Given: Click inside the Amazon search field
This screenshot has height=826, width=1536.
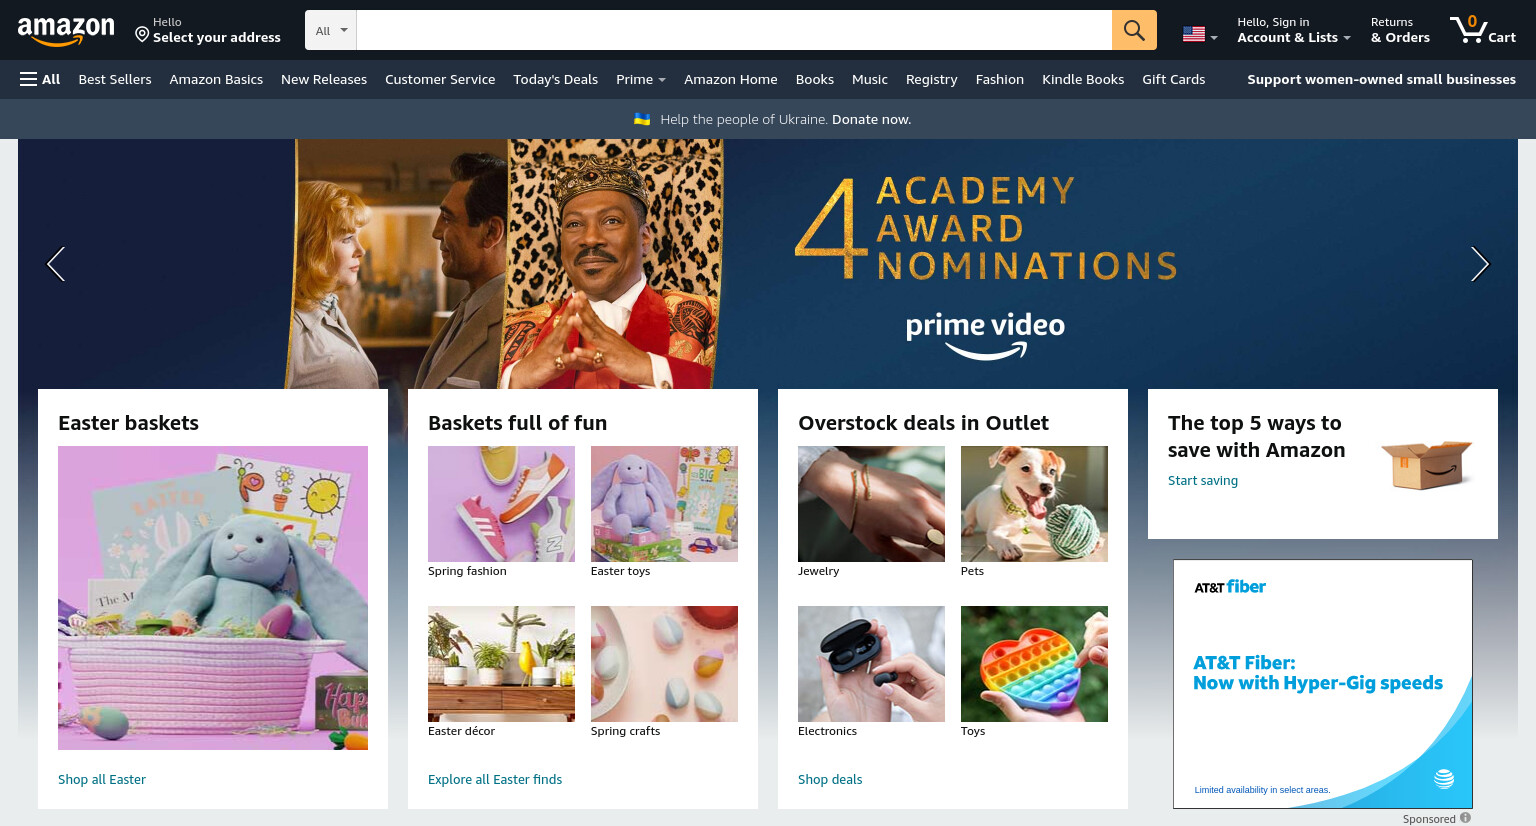Looking at the screenshot, I should point(734,30).
